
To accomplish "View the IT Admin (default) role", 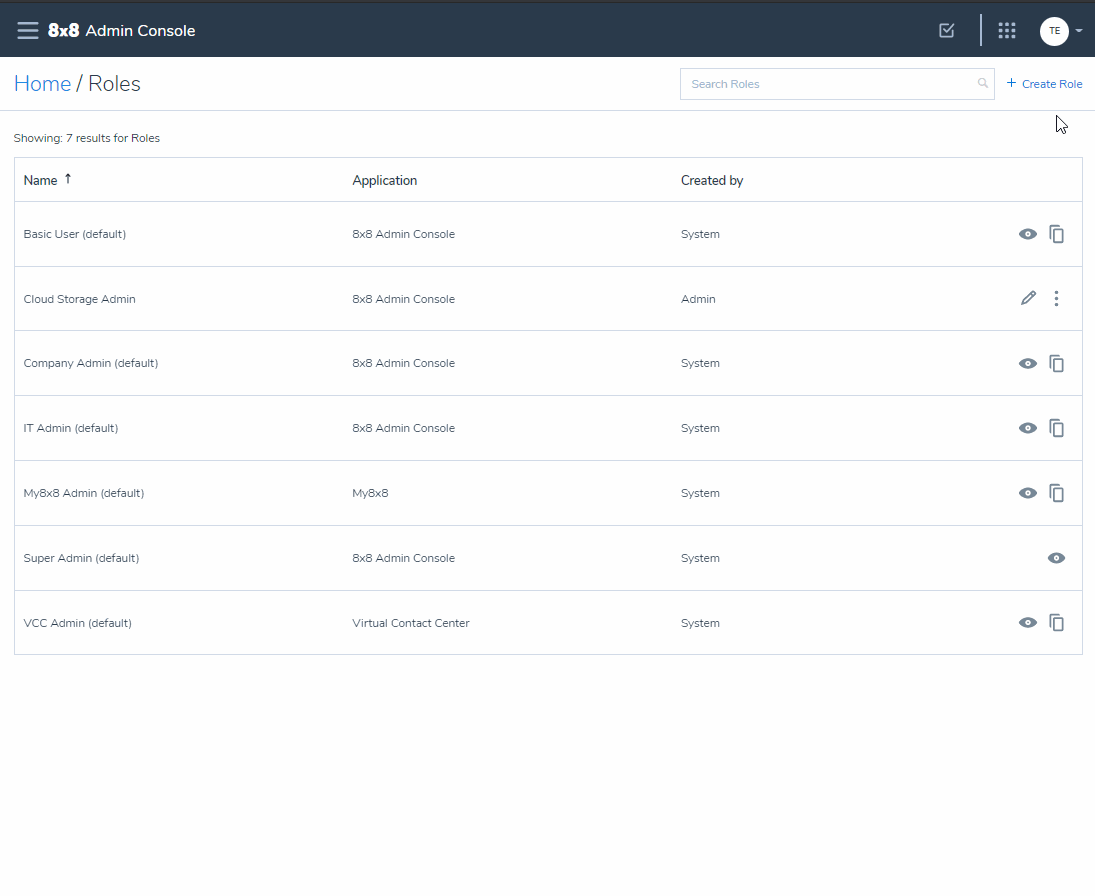I will click(1027, 428).
